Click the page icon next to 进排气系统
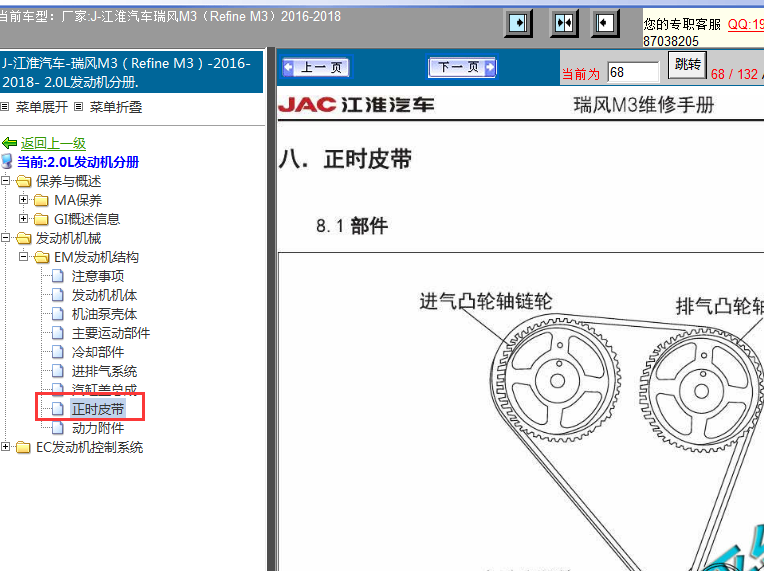 [58, 371]
